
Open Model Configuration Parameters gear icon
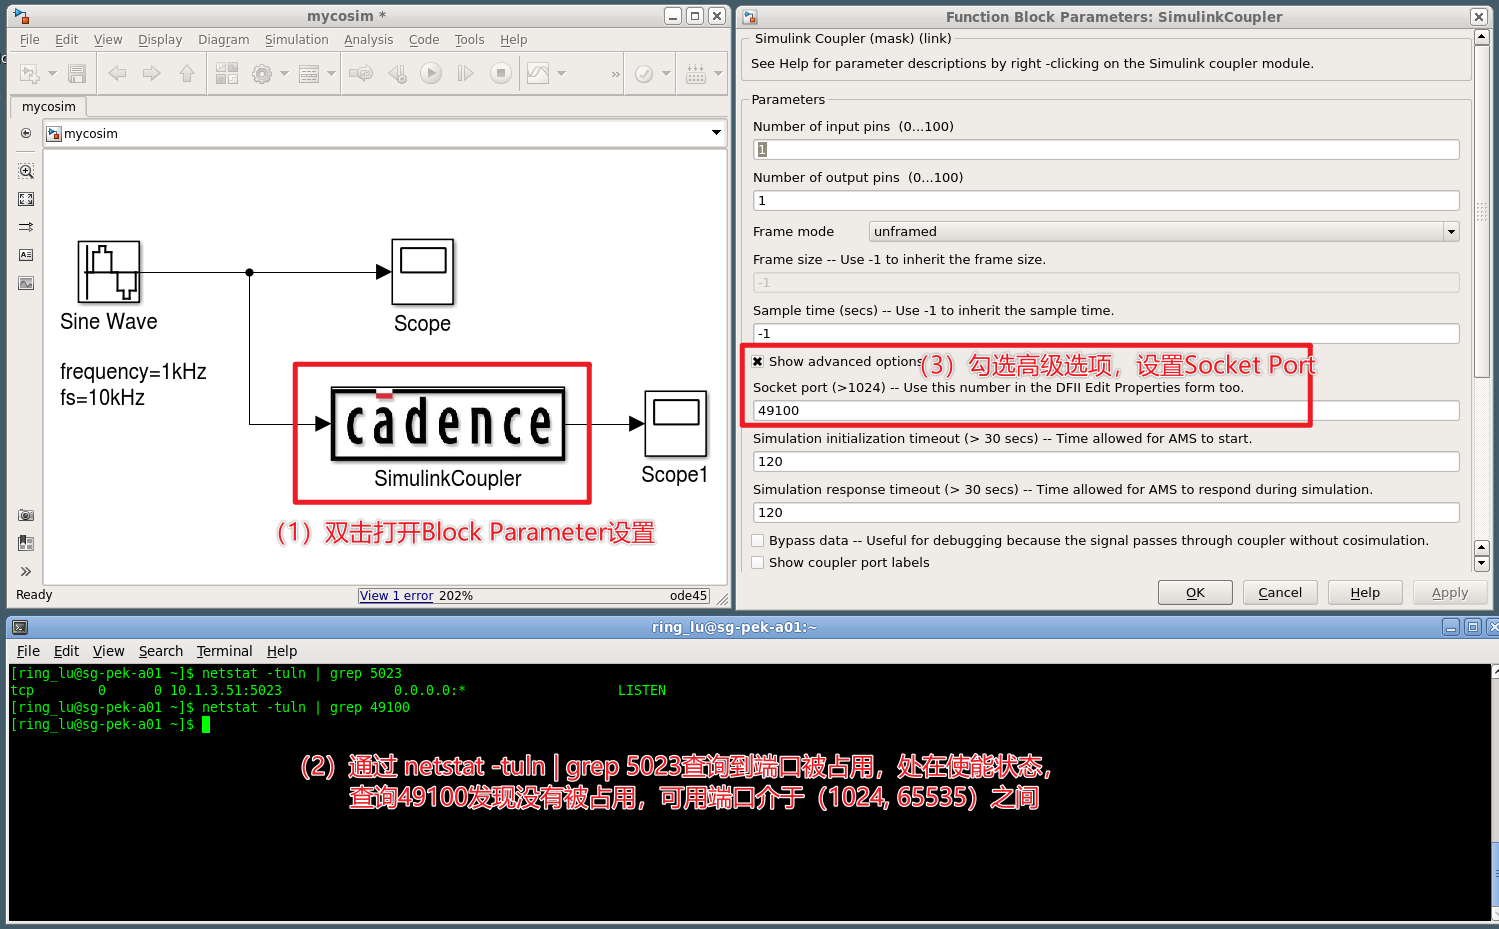(261, 72)
